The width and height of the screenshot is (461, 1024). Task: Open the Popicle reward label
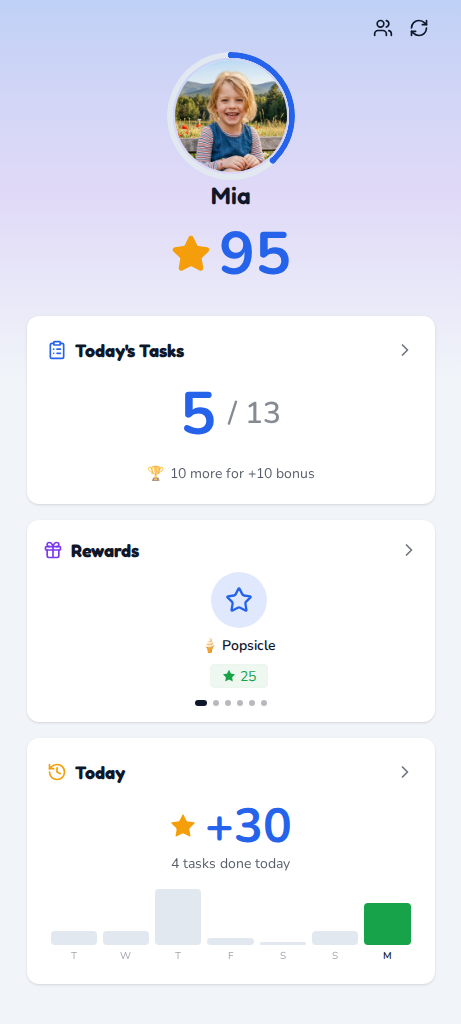point(240,645)
